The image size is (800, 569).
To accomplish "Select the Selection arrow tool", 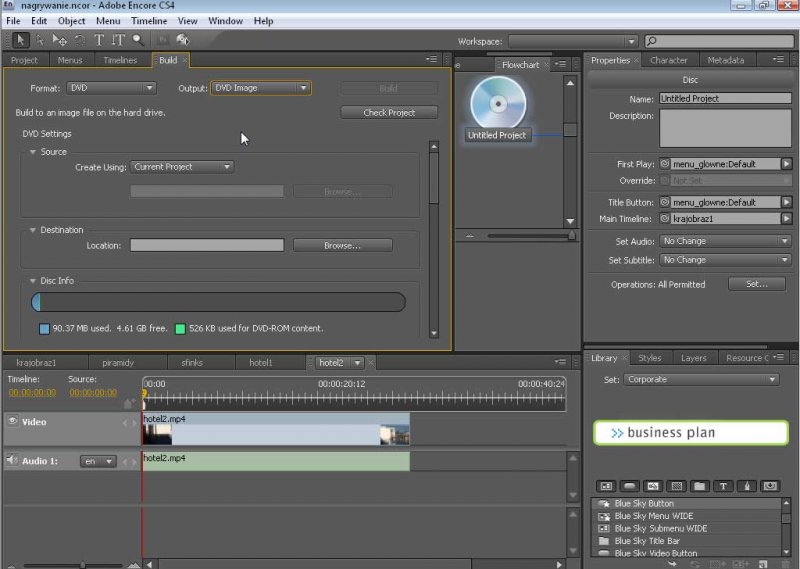I will [x=21, y=40].
